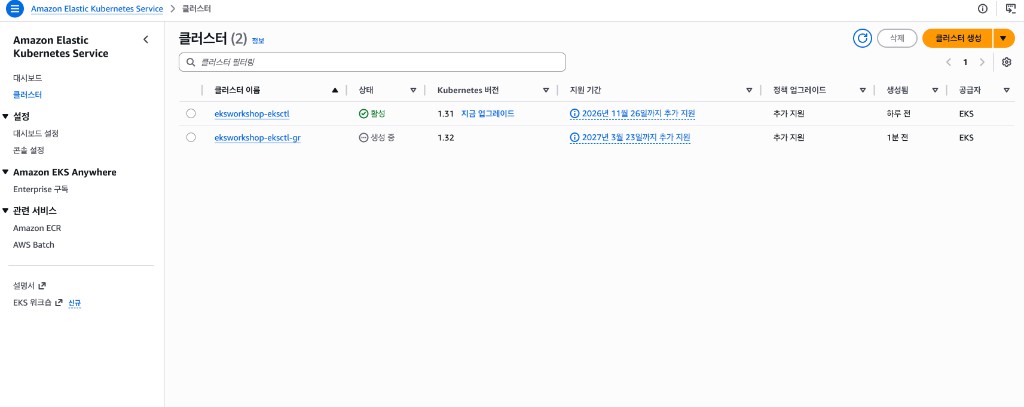Open the eksworkshop-eksctl-gr cluster link

[257, 138]
